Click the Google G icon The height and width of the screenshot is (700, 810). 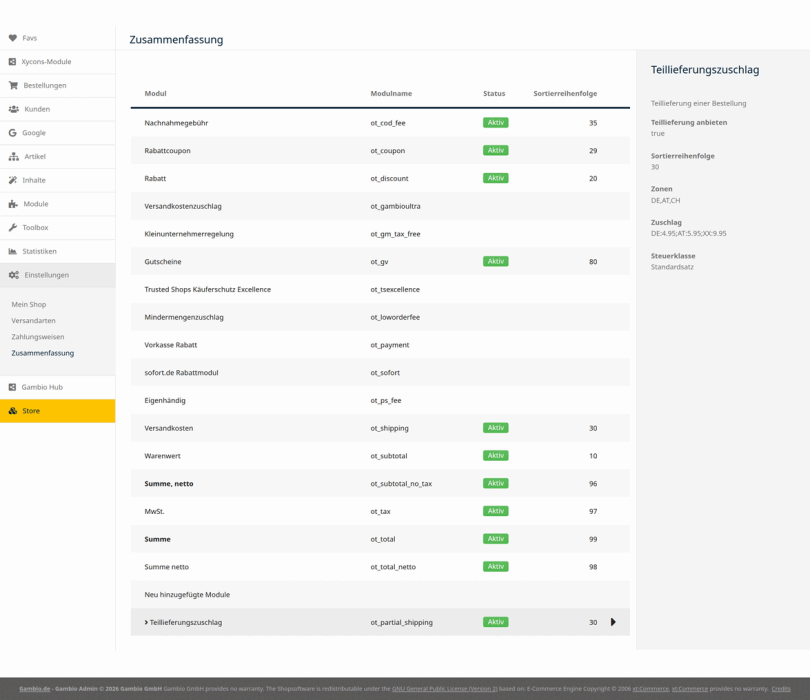[12, 133]
